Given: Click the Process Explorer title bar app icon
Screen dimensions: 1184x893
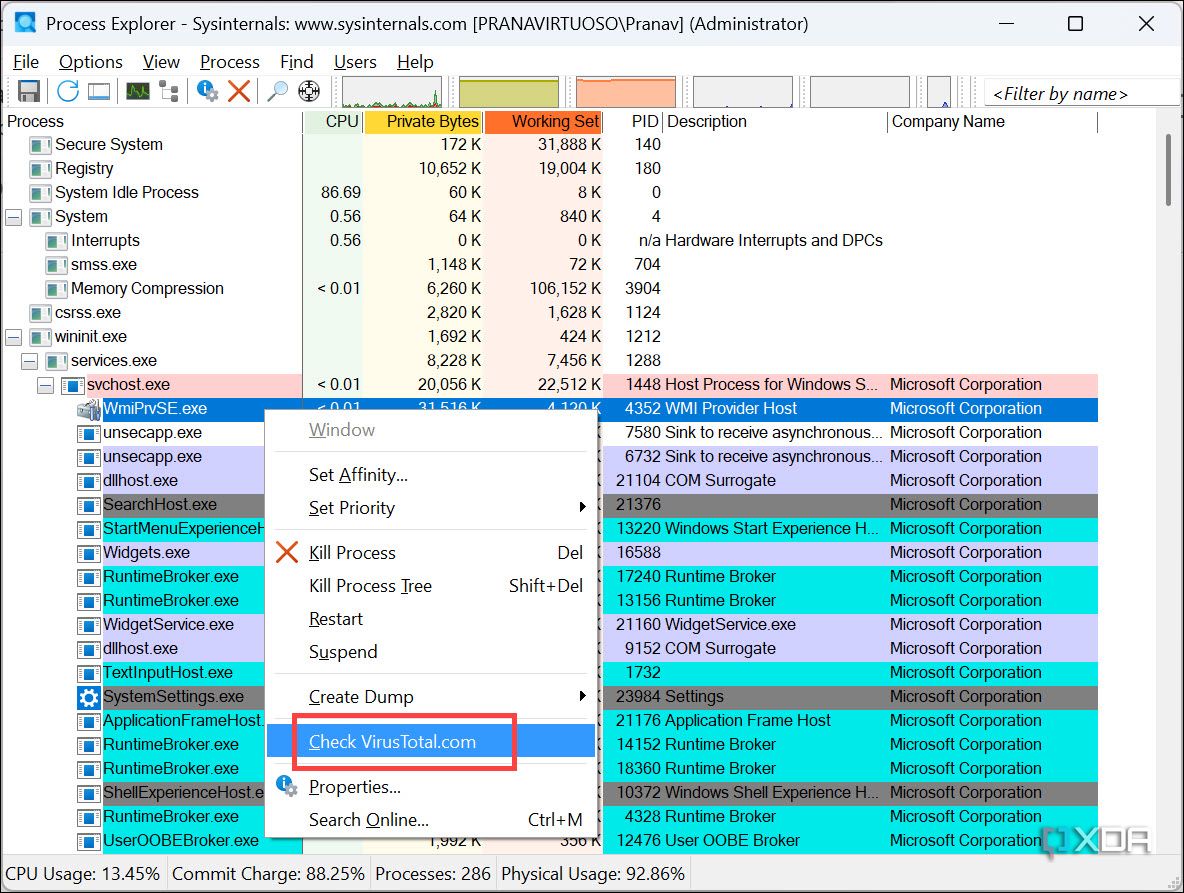Looking at the screenshot, I should click(25, 22).
